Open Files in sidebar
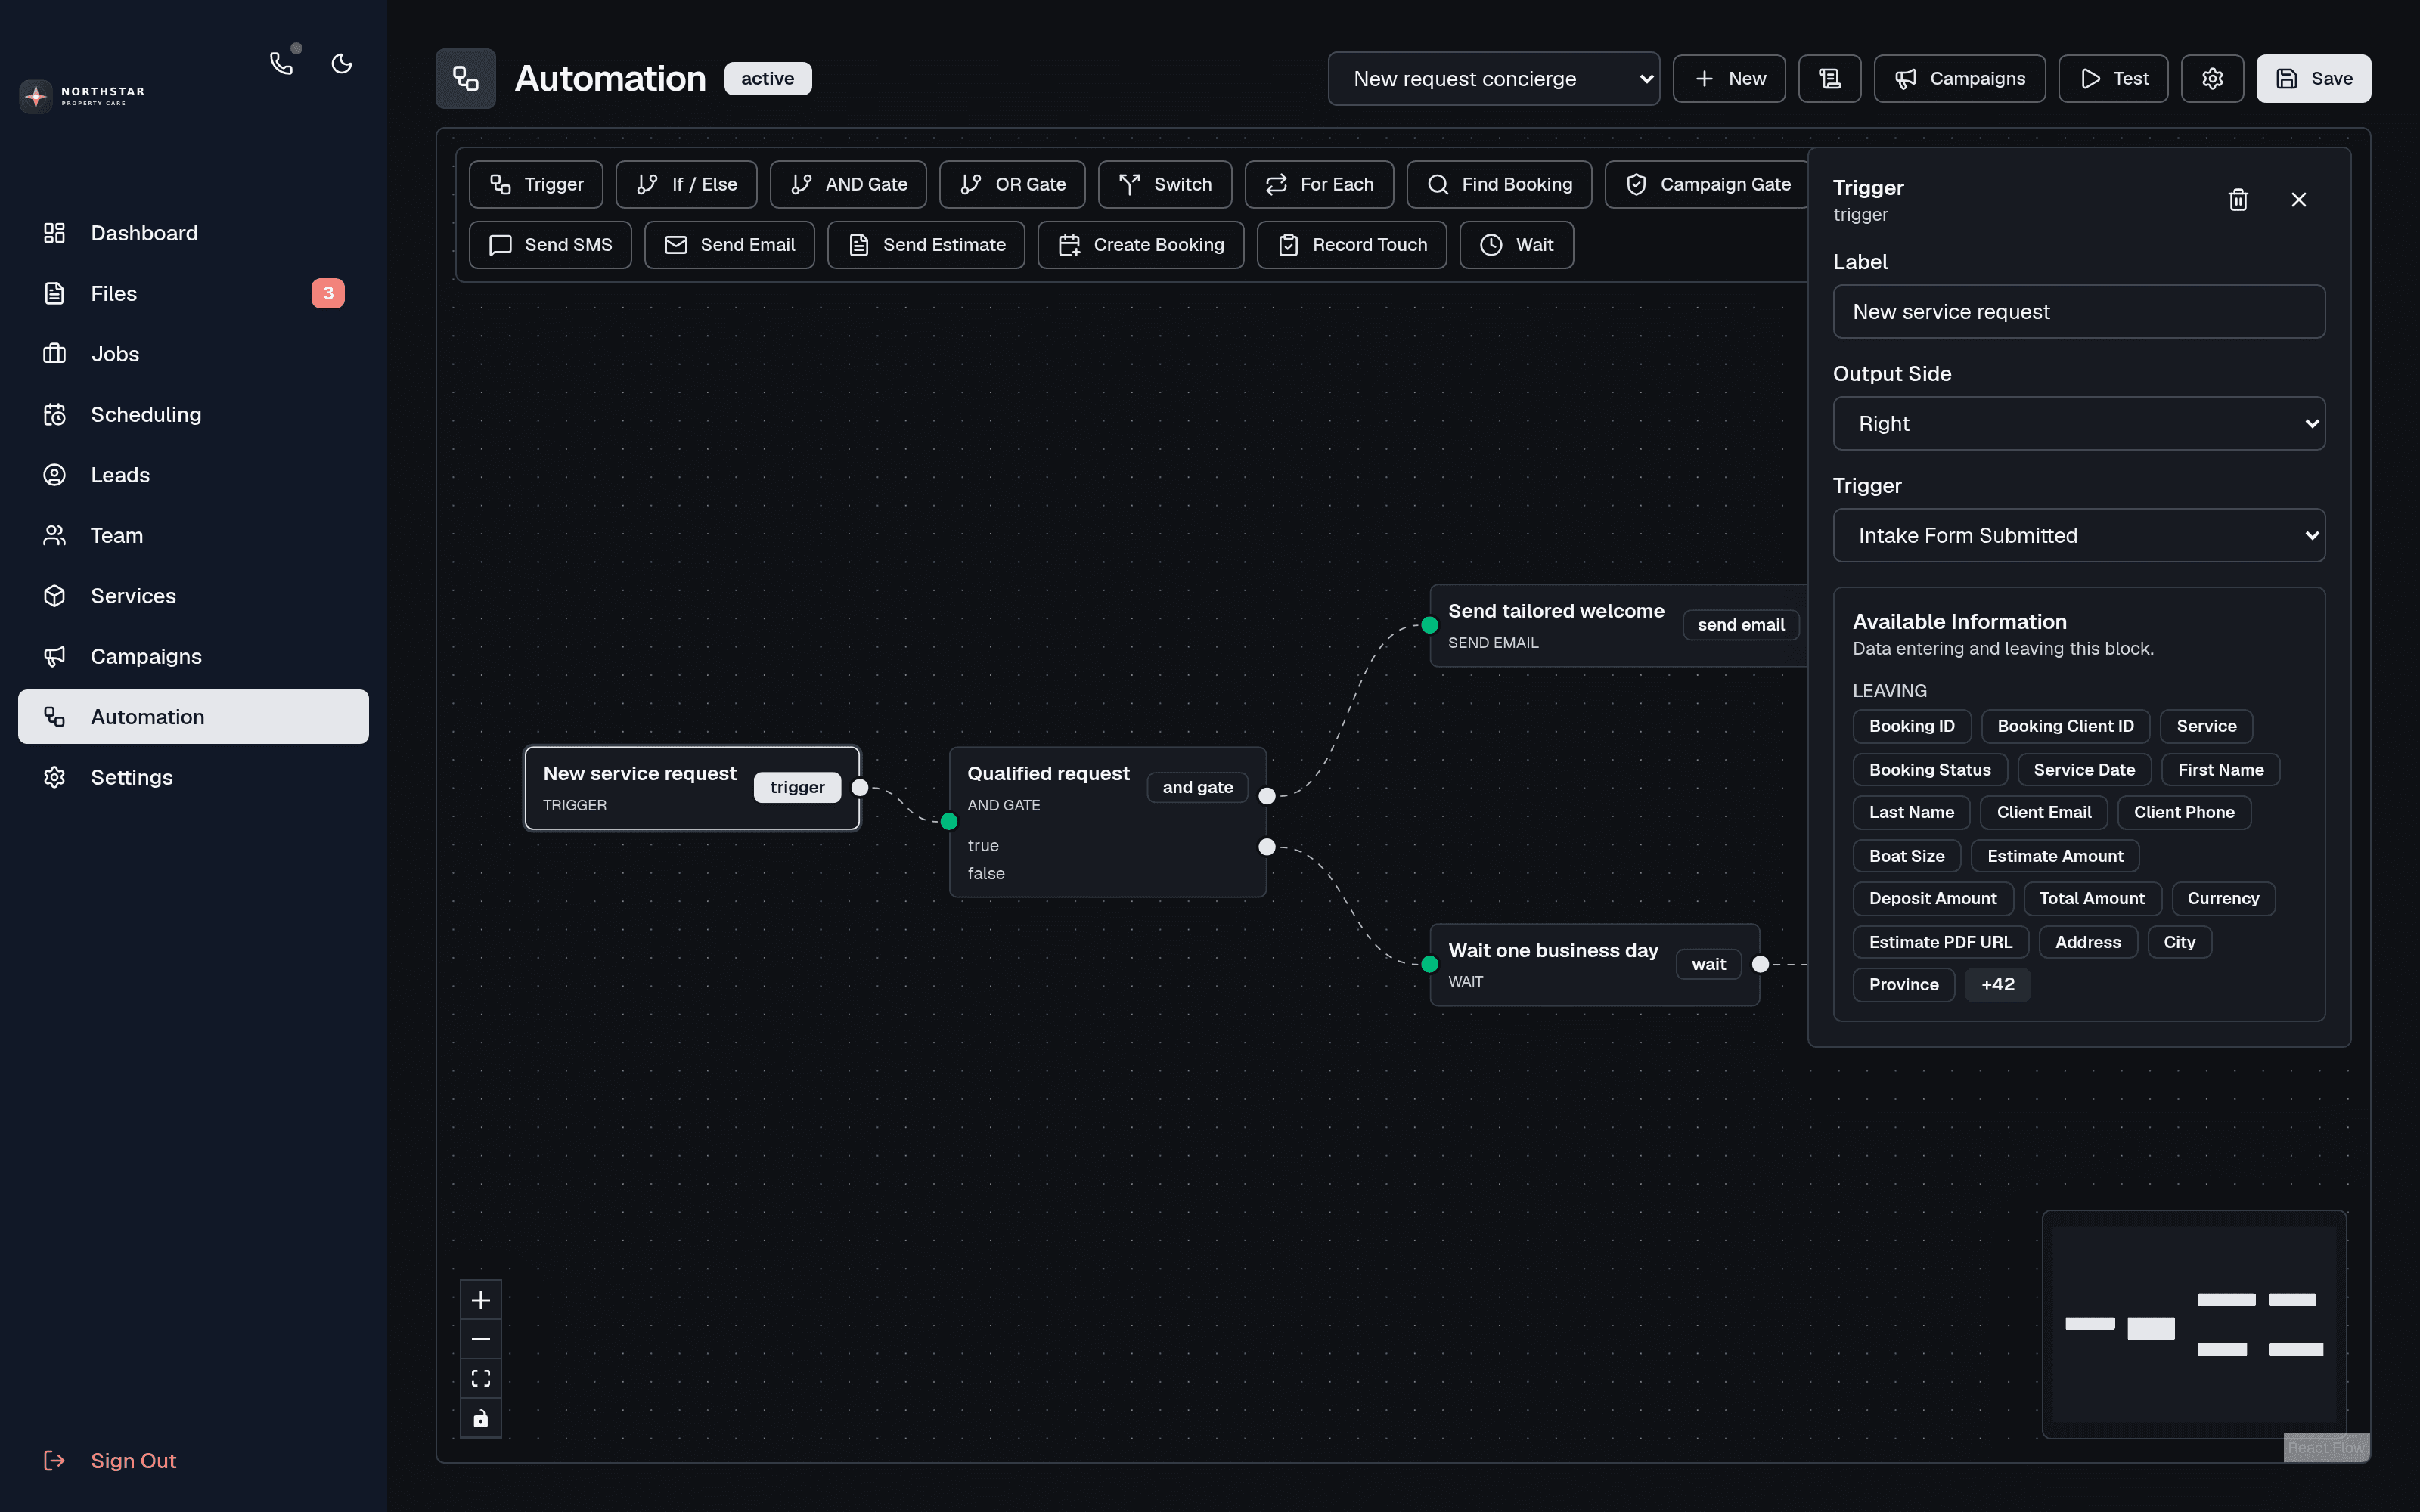The image size is (2420, 1512). (193, 293)
